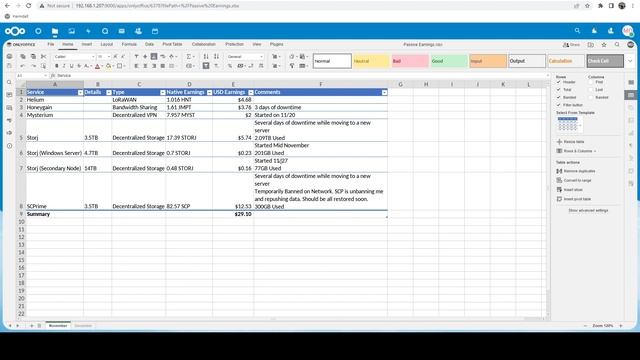Screen dimensions: 640x360
Task: Toggle Banded rows checkbox
Action: point(559,97)
